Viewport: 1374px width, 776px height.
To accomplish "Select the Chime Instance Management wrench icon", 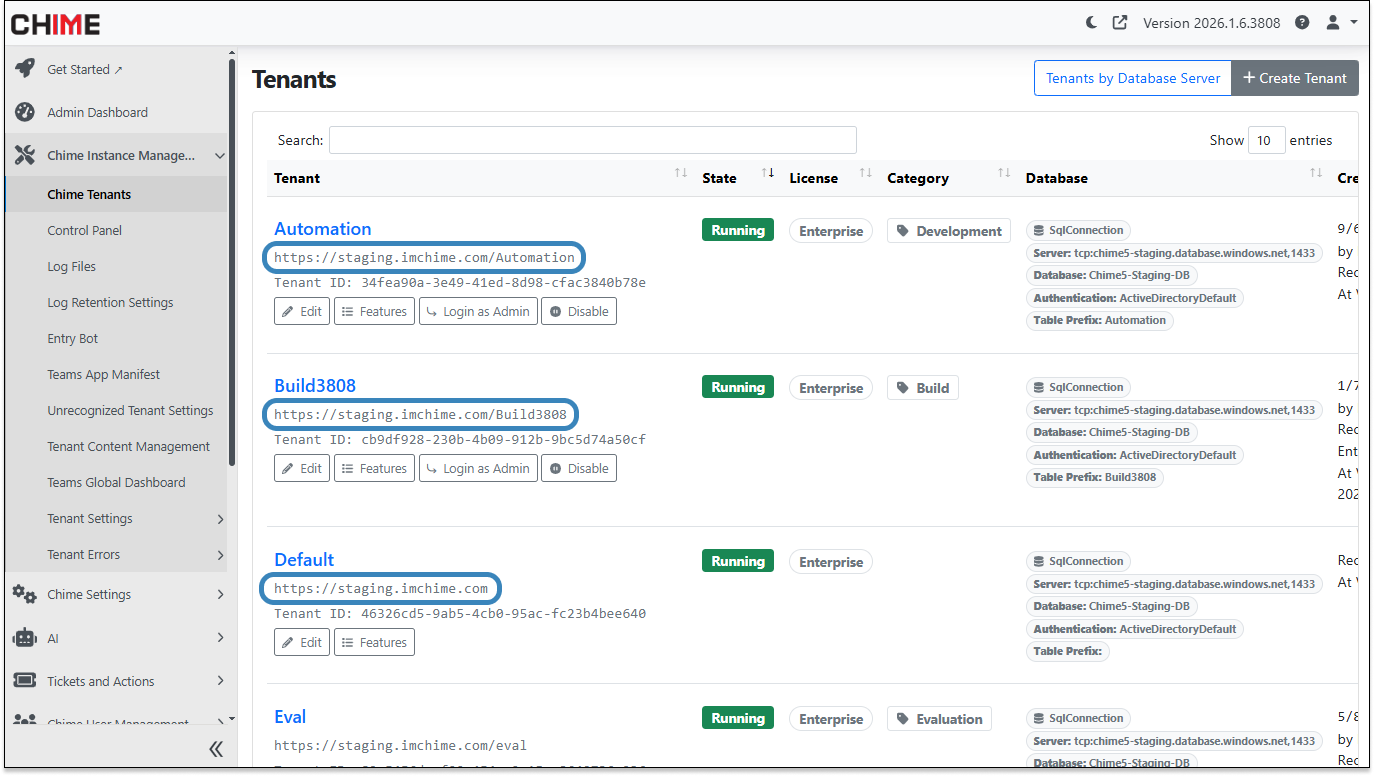I will point(25,154).
